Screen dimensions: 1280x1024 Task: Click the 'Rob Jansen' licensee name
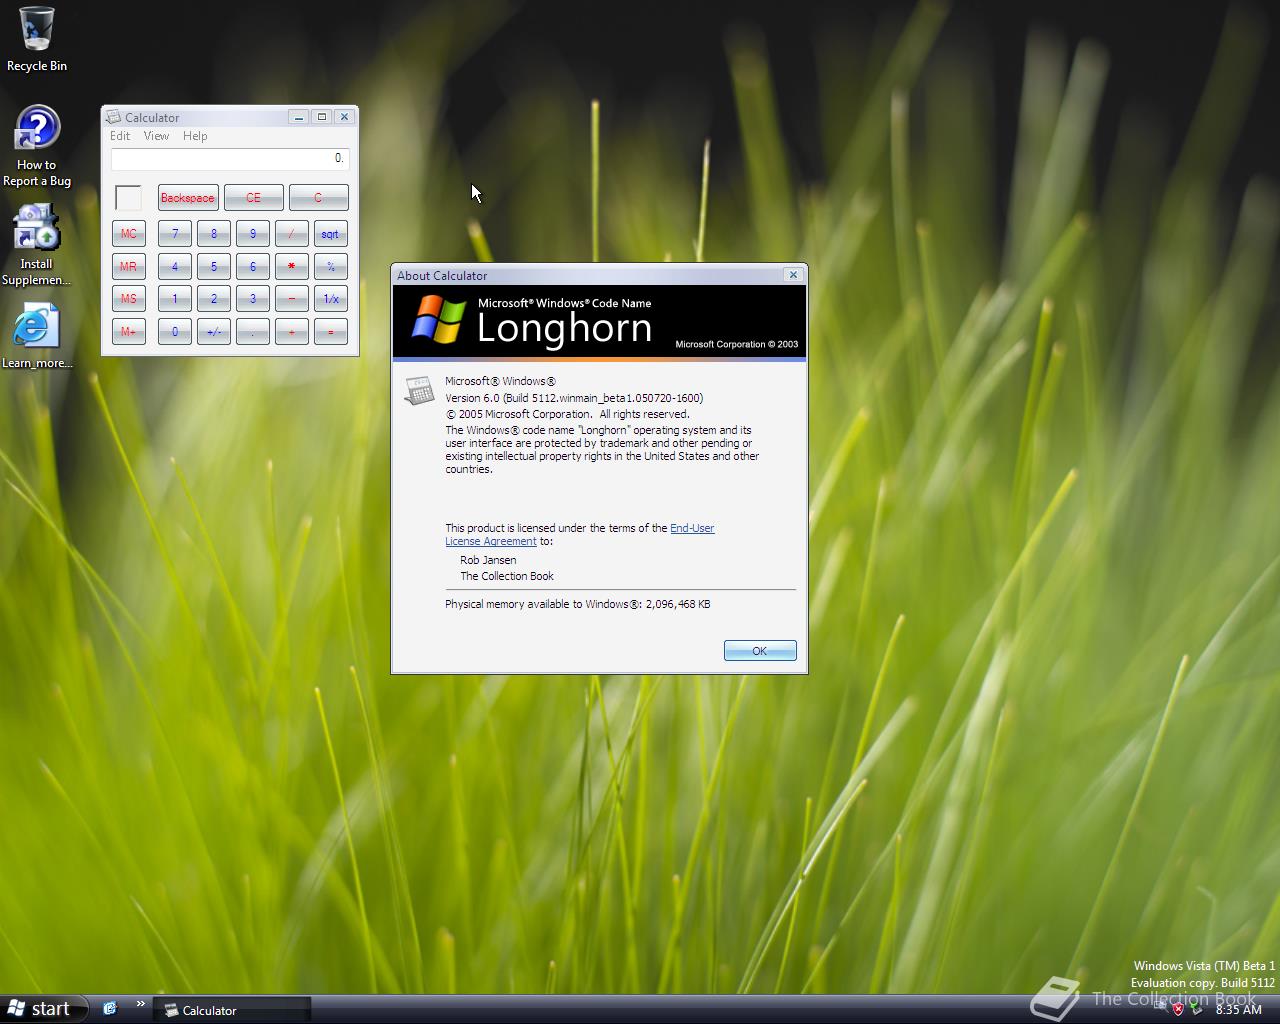point(488,560)
